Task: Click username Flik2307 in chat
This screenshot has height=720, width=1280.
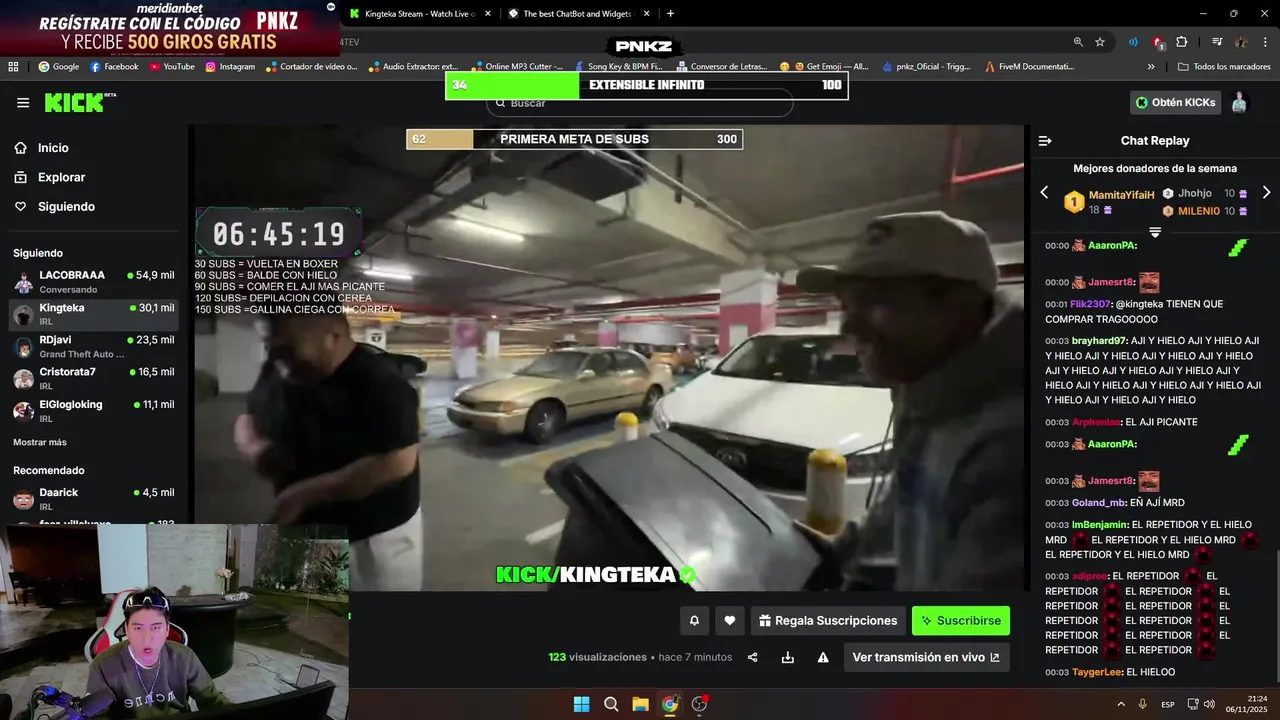Action: click(1091, 304)
